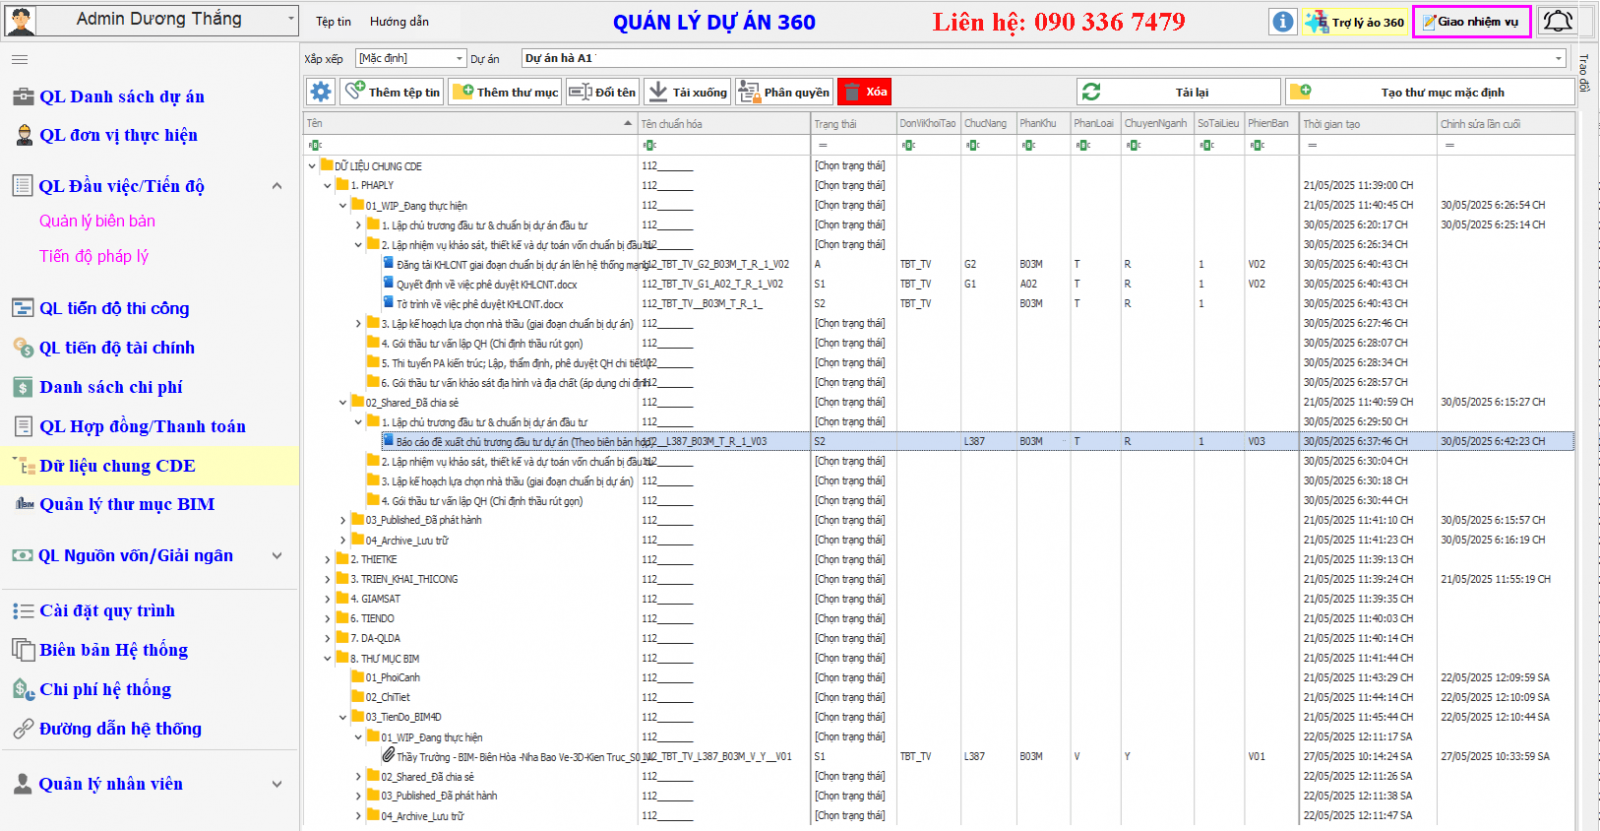
Task: Click the red Xóa delete button
Action: coord(864,92)
